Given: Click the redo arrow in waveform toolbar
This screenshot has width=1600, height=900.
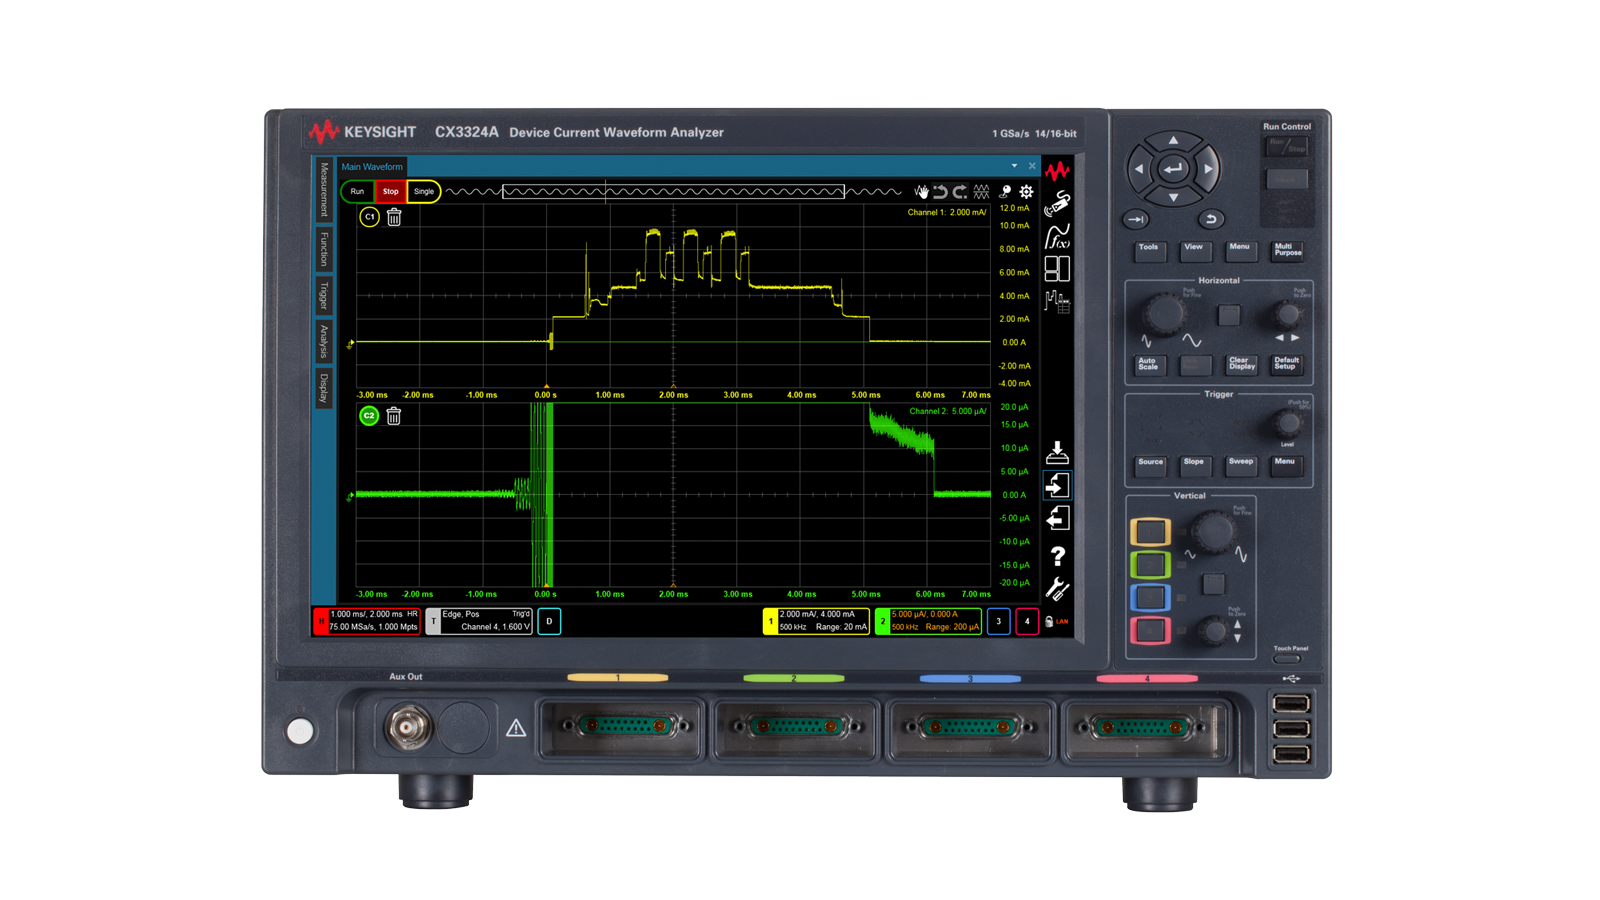Looking at the screenshot, I should click(x=960, y=191).
